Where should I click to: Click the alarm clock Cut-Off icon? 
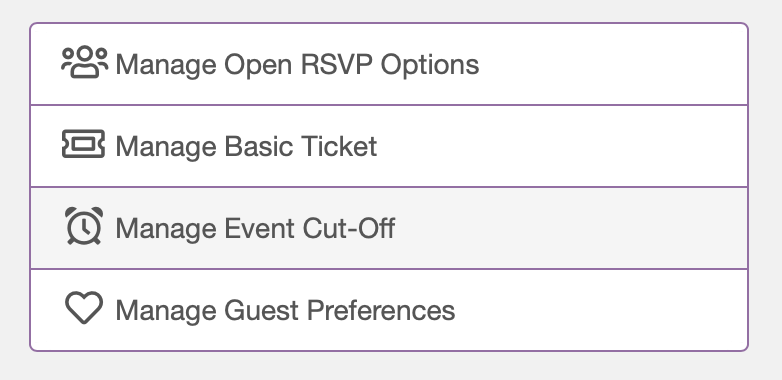pos(84,226)
